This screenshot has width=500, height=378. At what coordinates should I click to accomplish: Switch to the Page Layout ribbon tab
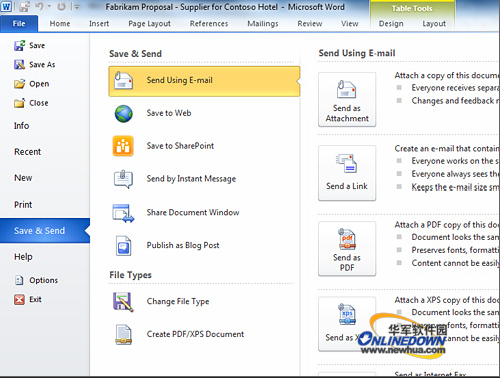click(x=149, y=24)
